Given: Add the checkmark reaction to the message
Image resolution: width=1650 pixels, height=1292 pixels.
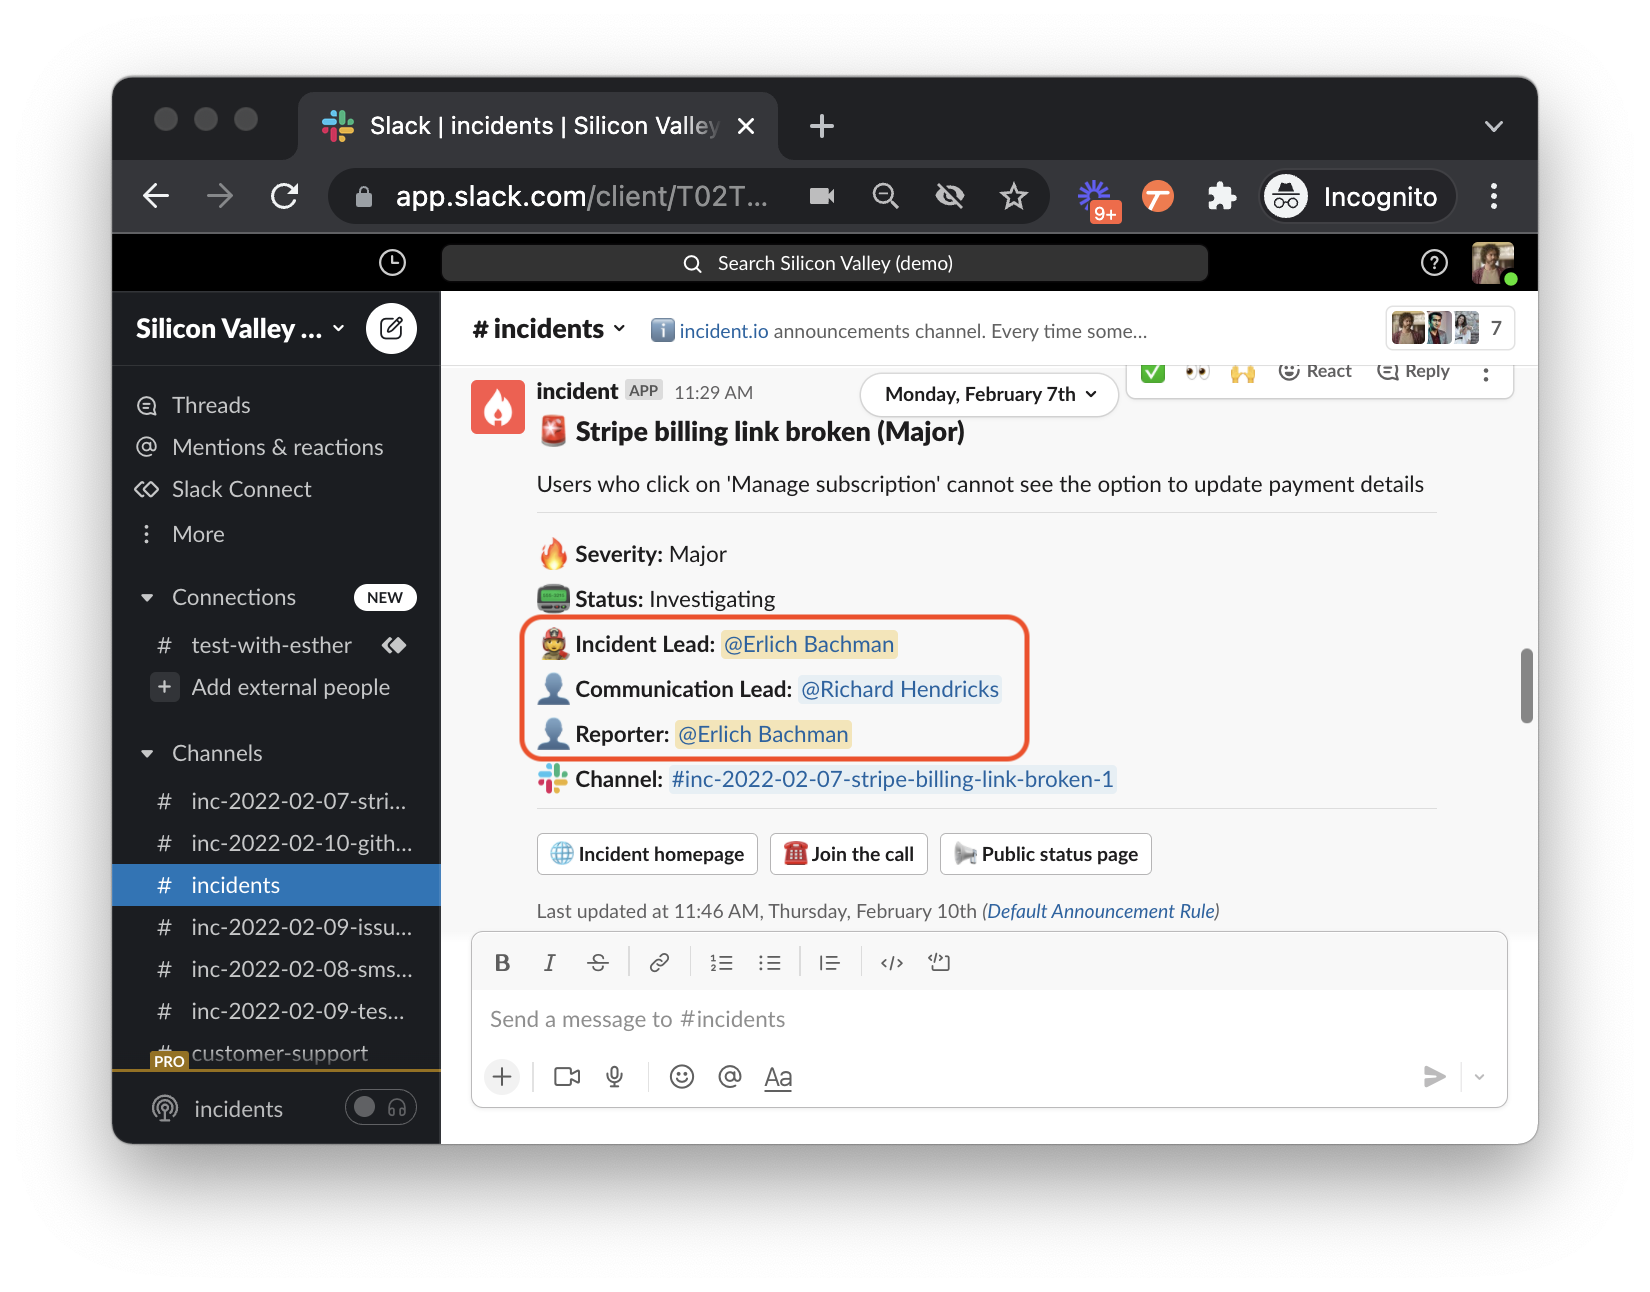Looking at the screenshot, I should click(x=1153, y=372).
